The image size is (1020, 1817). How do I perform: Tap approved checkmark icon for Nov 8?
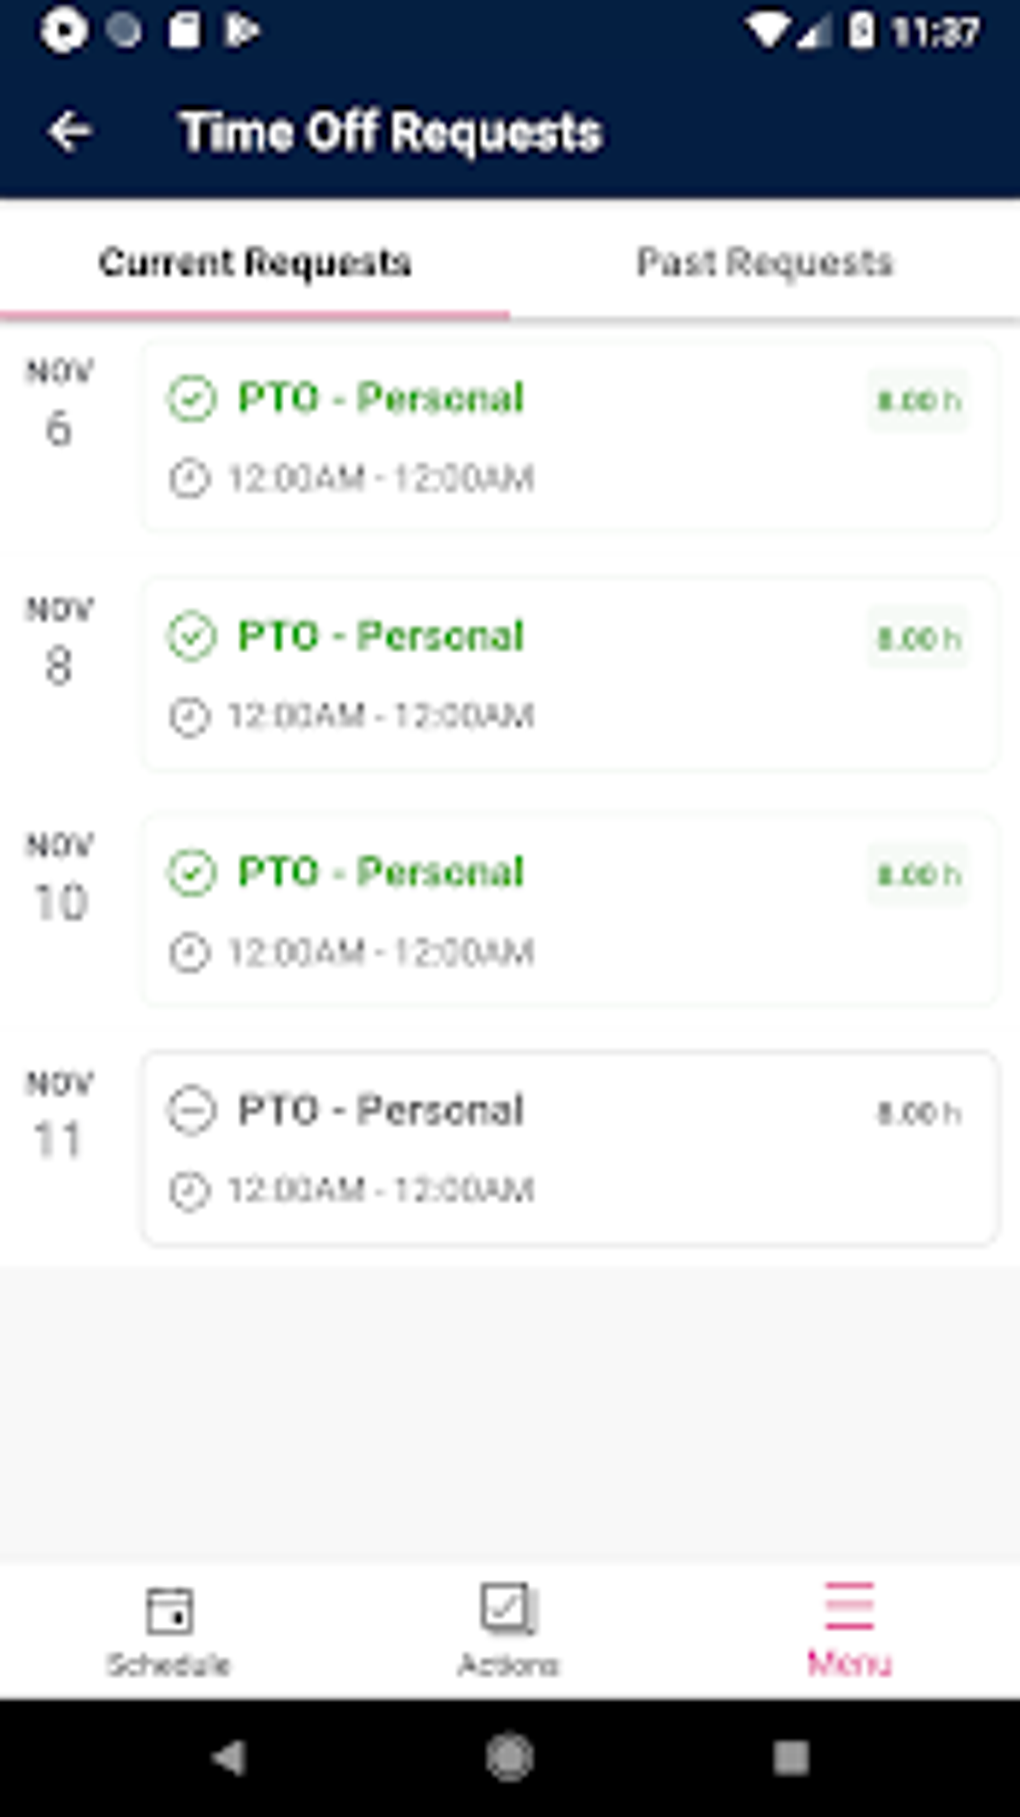(x=192, y=637)
